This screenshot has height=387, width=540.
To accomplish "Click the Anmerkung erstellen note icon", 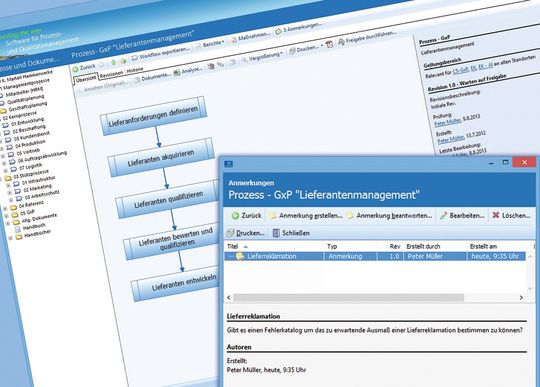I will pyautogui.click(x=273, y=216).
